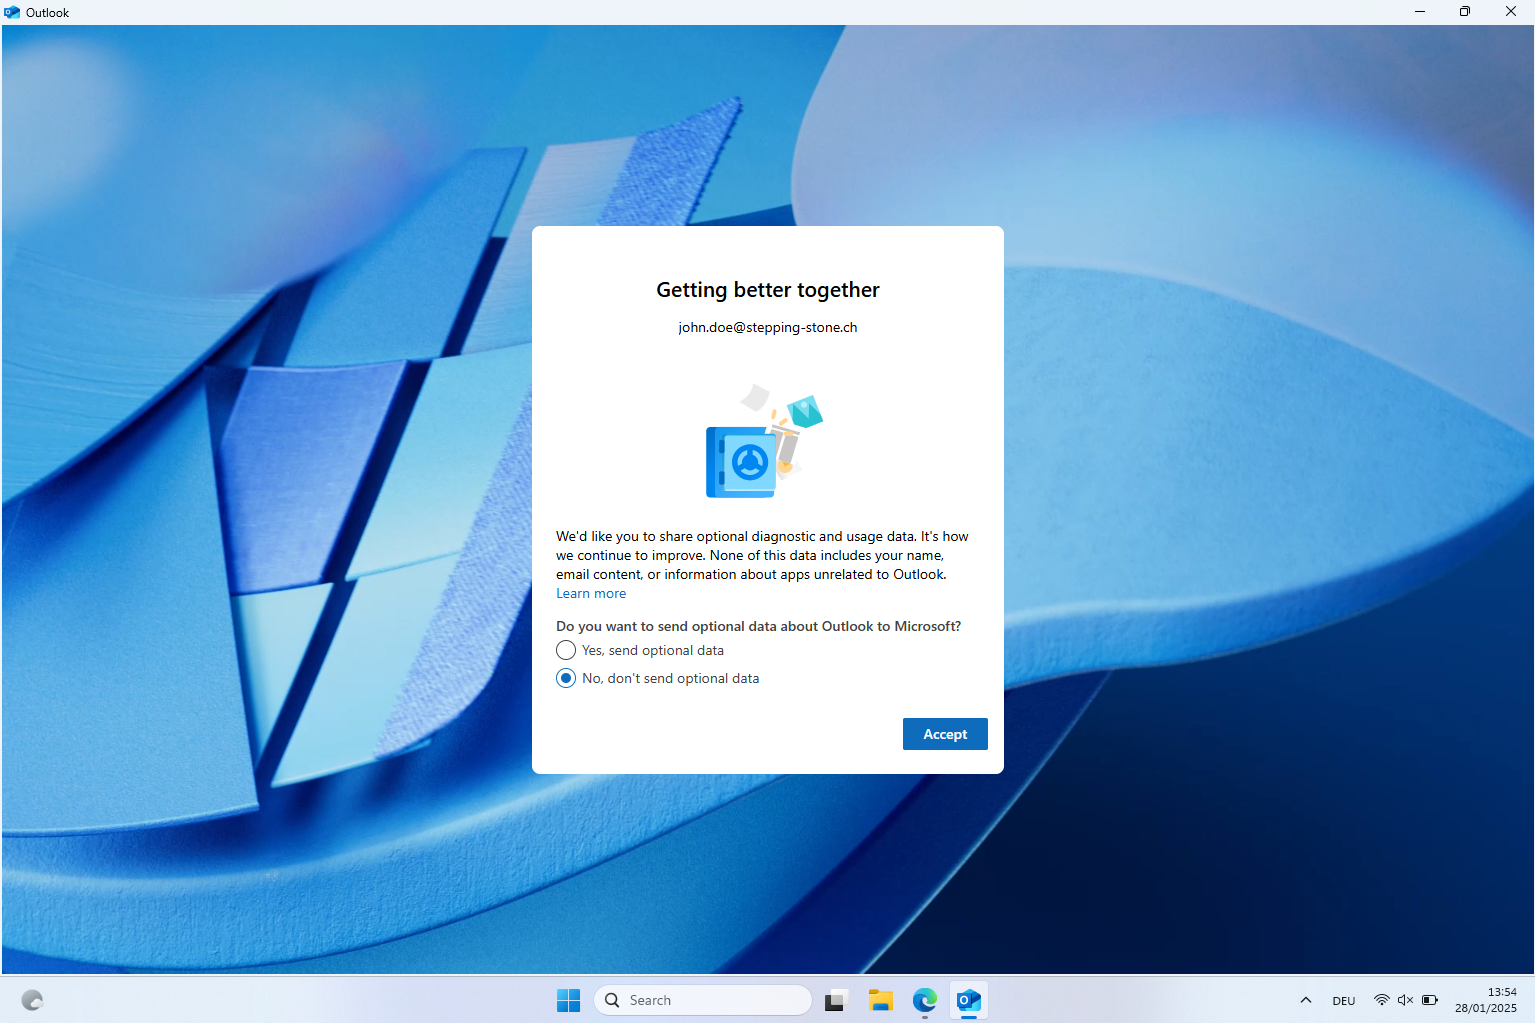The height and width of the screenshot is (1023, 1535).
Task: Choose "No, don't send optional data"
Action: click(x=566, y=678)
